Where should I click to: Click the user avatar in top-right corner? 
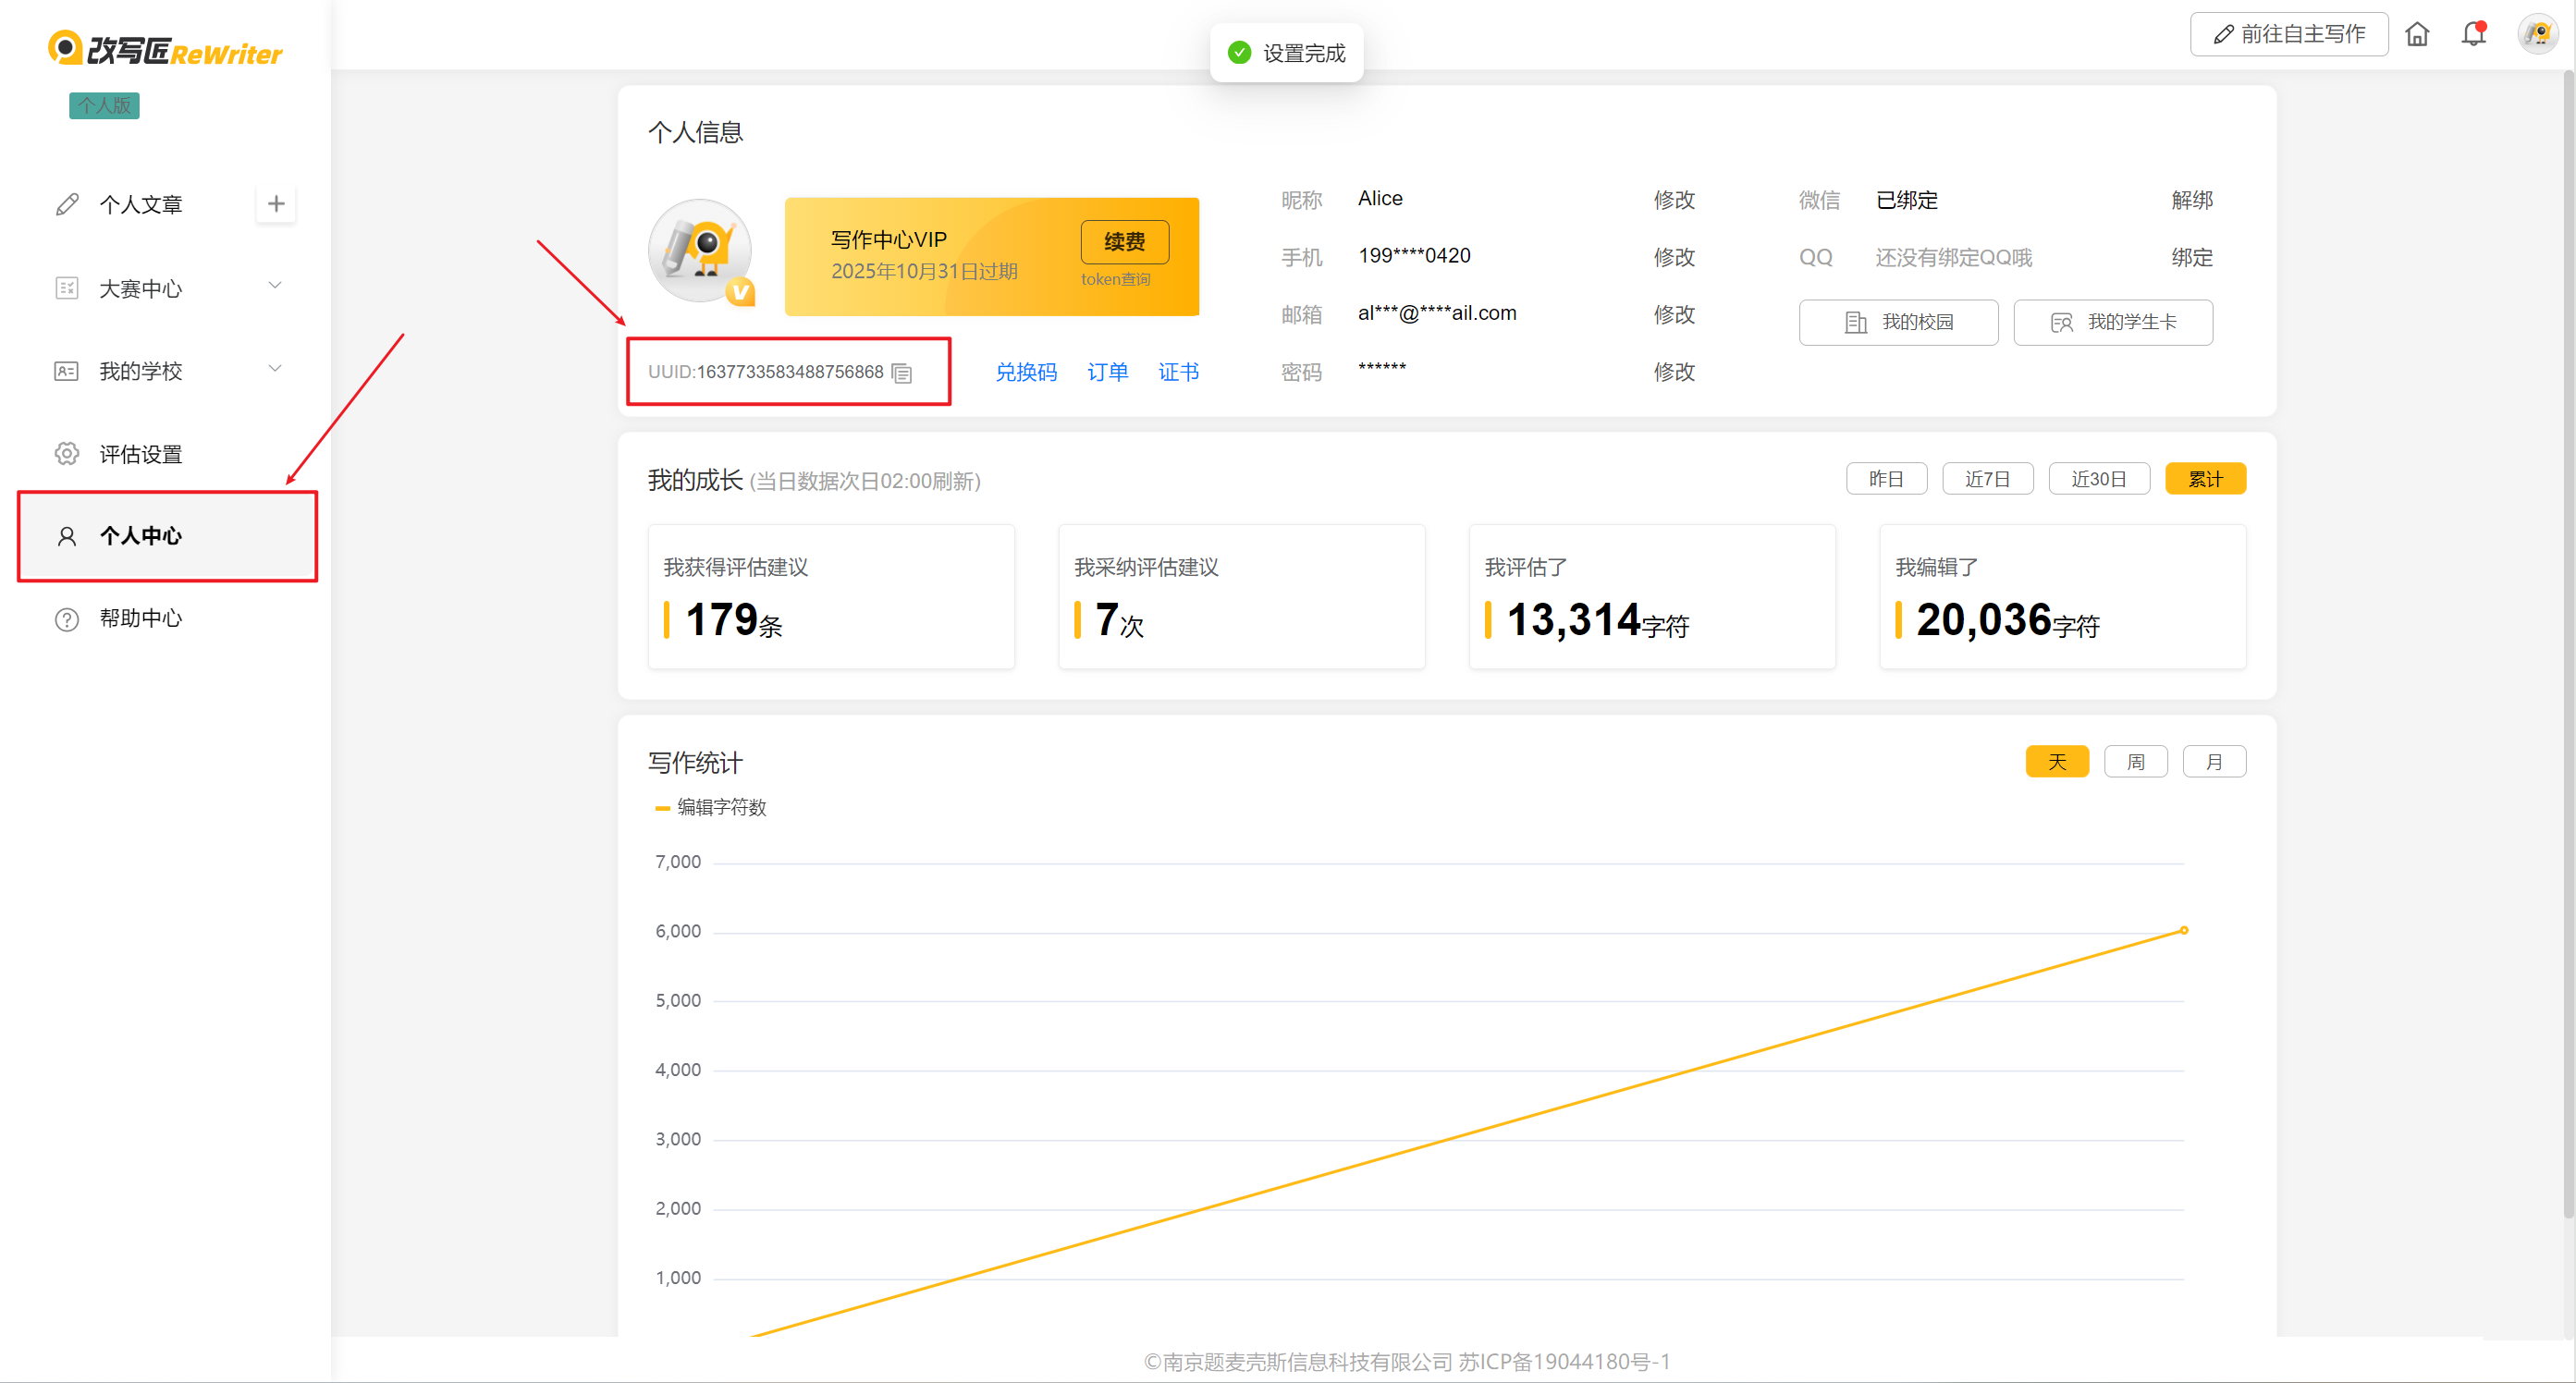(x=2537, y=35)
